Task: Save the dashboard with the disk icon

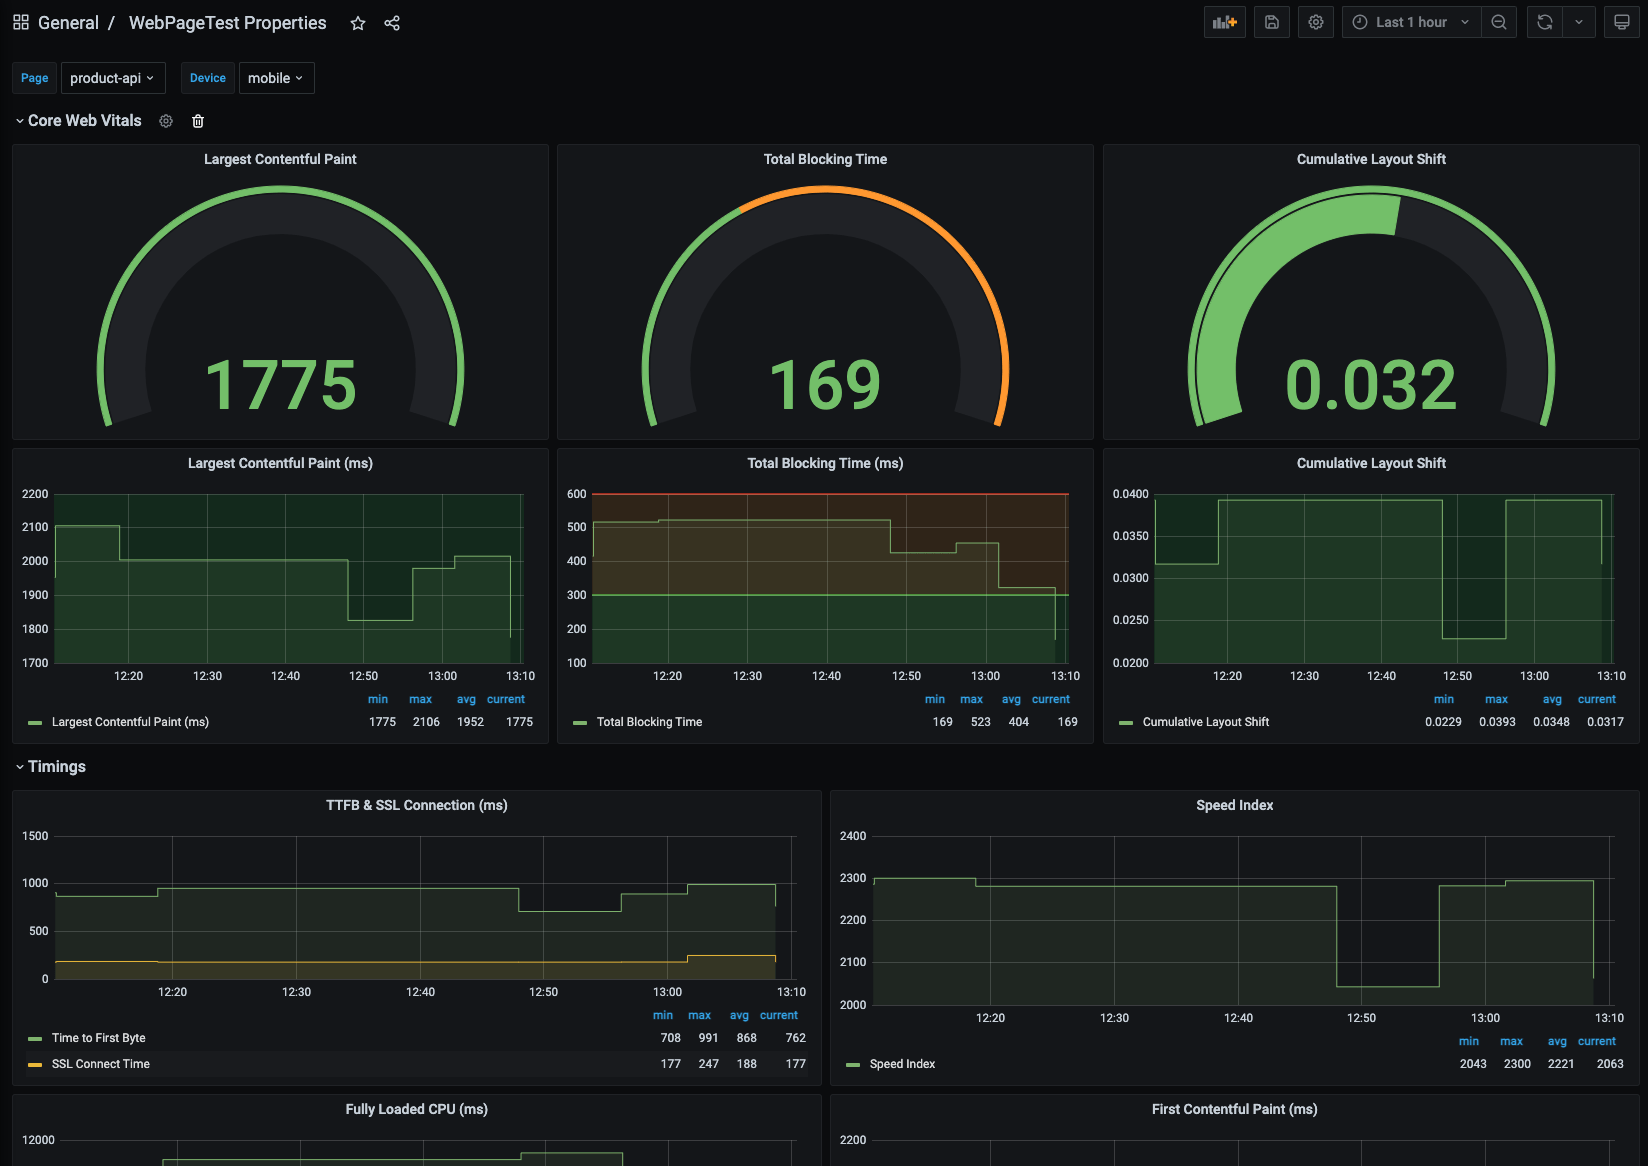Action: [1272, 22]
